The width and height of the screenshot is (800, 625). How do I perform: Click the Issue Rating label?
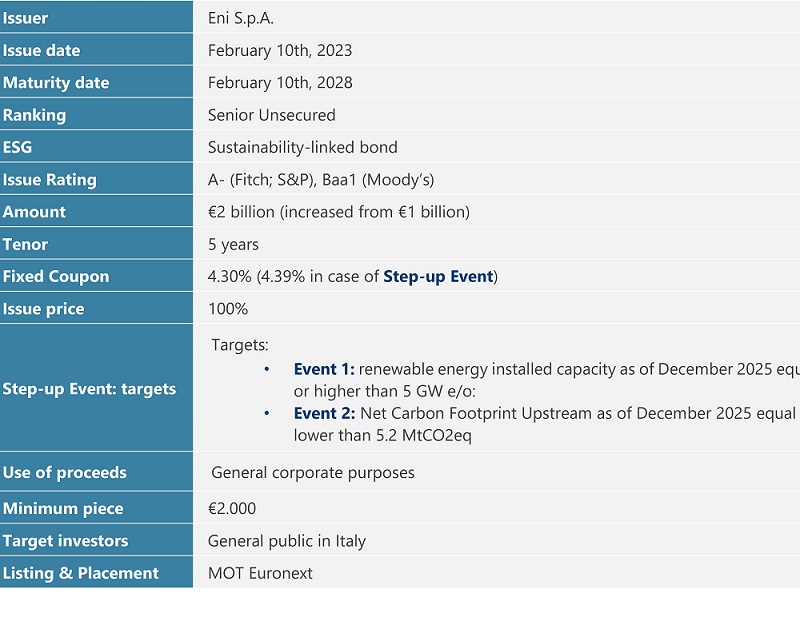pos(50,180)
